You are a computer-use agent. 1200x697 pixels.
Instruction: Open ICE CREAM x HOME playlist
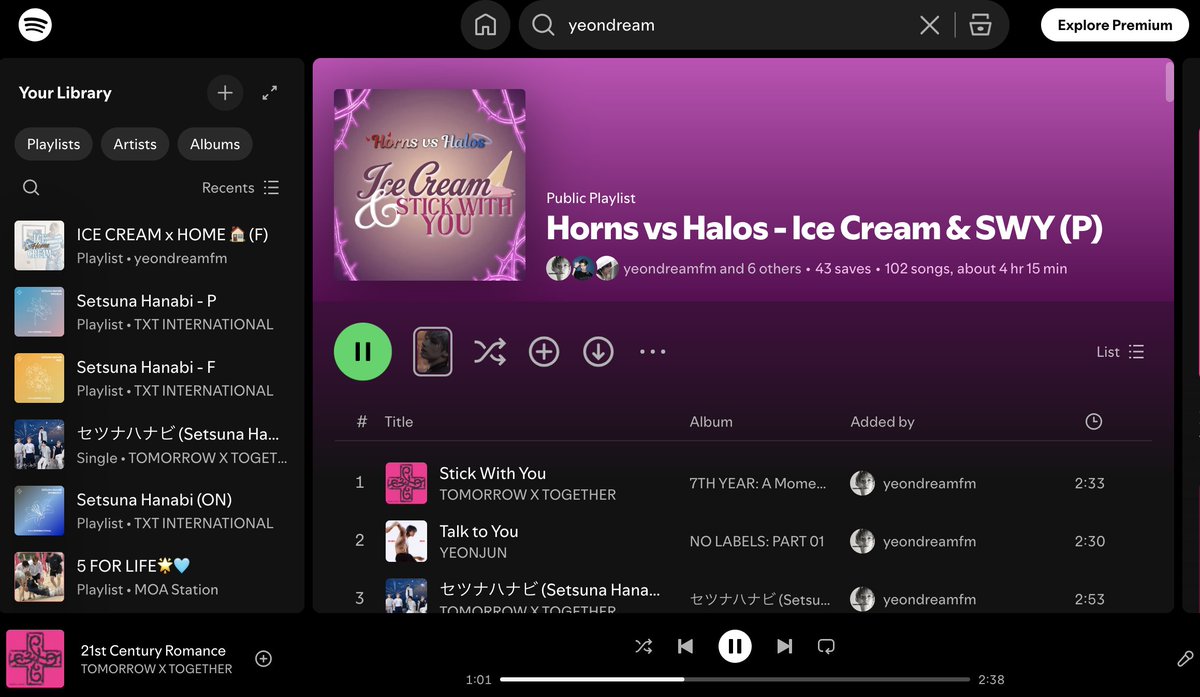point(152,246)
